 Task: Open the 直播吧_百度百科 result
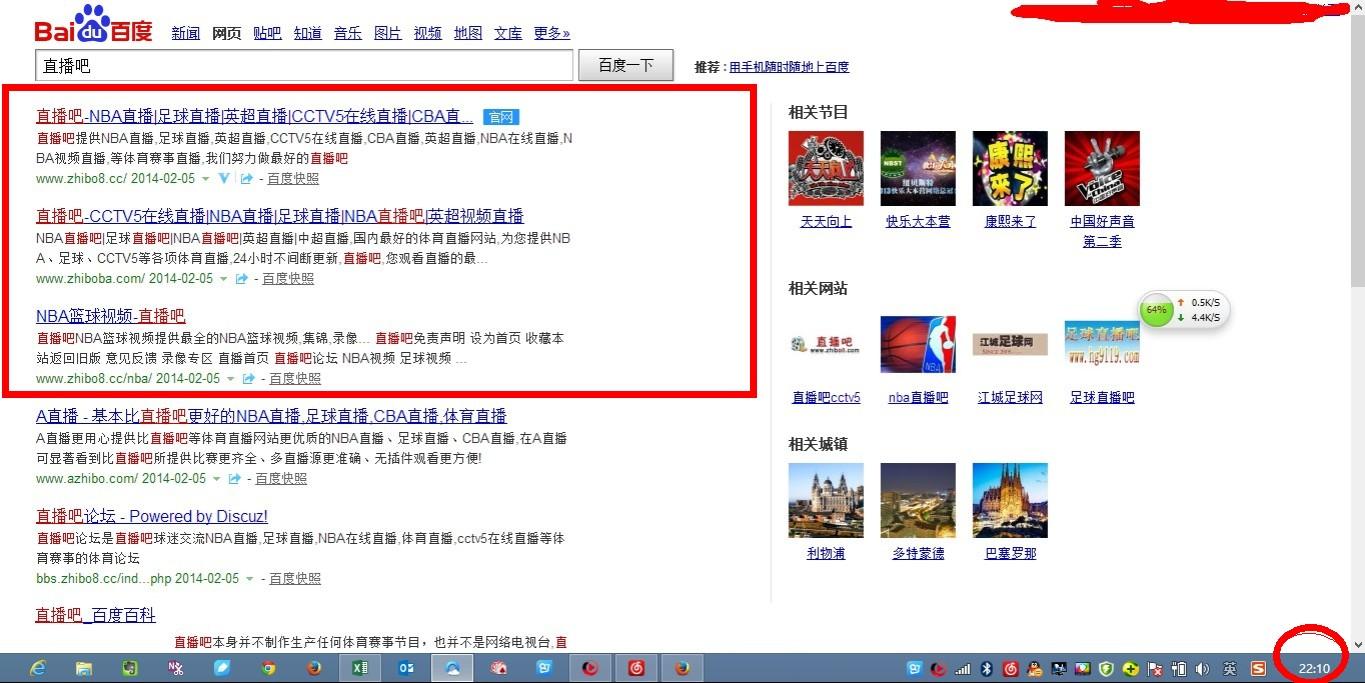tap(96, 615)
